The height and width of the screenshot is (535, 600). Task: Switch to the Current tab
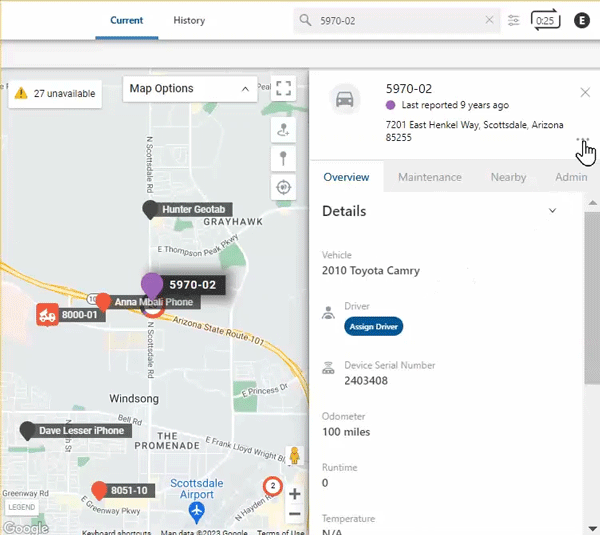point(127,20)
